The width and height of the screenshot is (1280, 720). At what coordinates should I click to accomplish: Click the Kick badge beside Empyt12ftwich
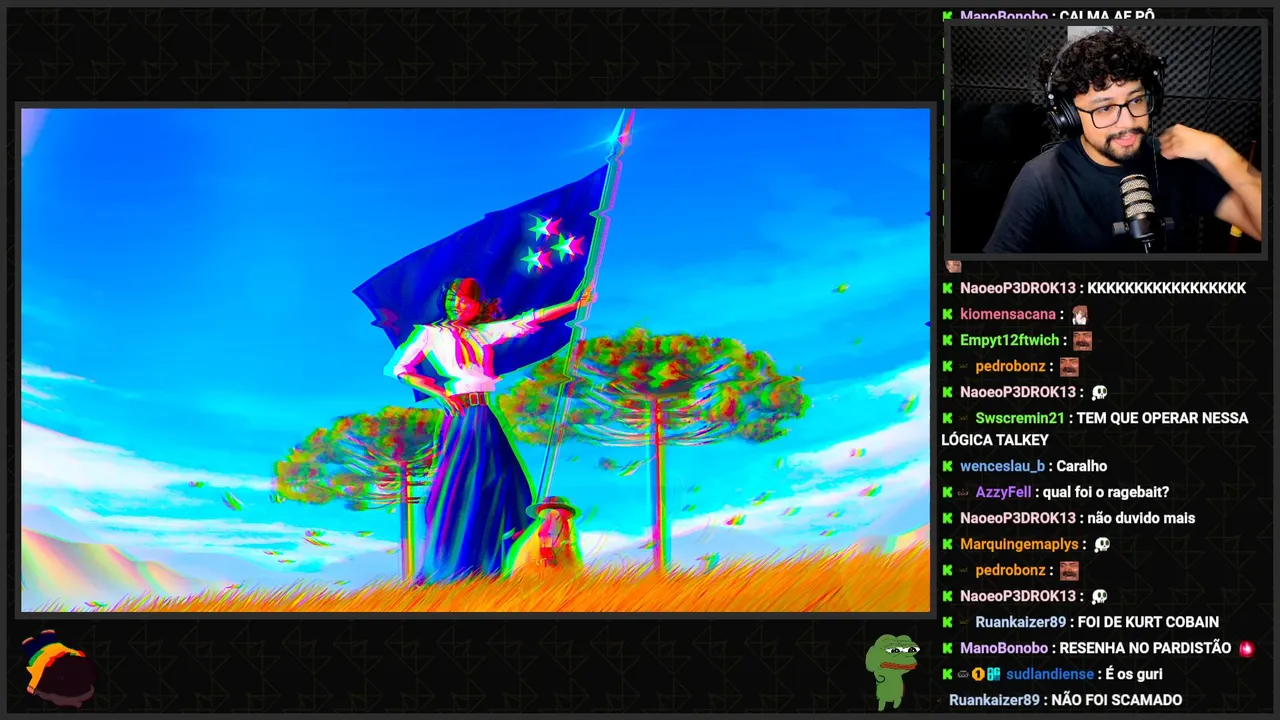947,340
